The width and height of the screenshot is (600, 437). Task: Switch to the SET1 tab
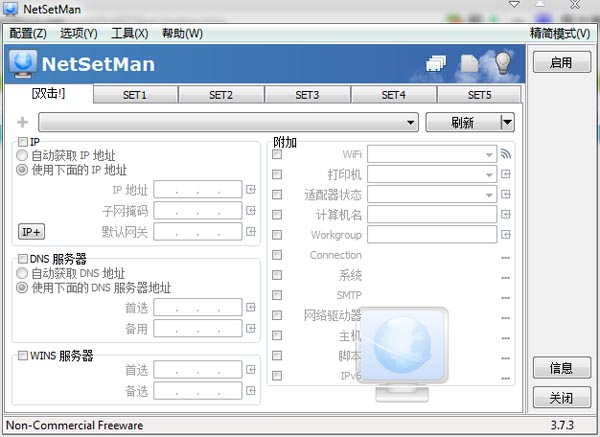[135, 95]
